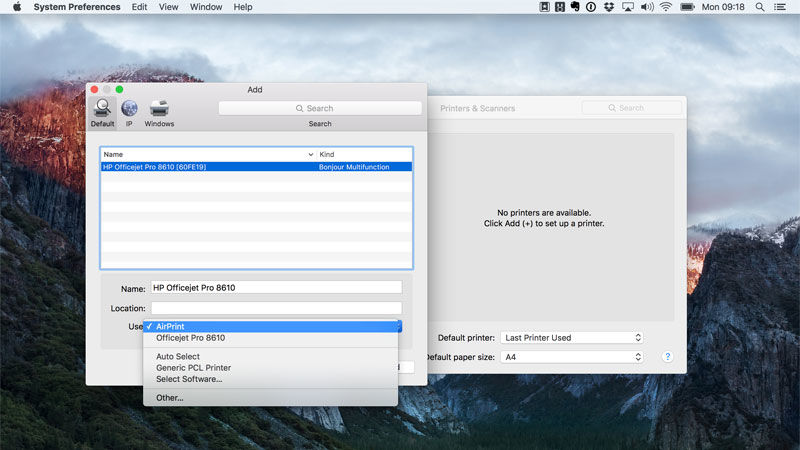The image size is (800, 450).
Task: Open the Default printer dropdown
Action: coord(571,338)
